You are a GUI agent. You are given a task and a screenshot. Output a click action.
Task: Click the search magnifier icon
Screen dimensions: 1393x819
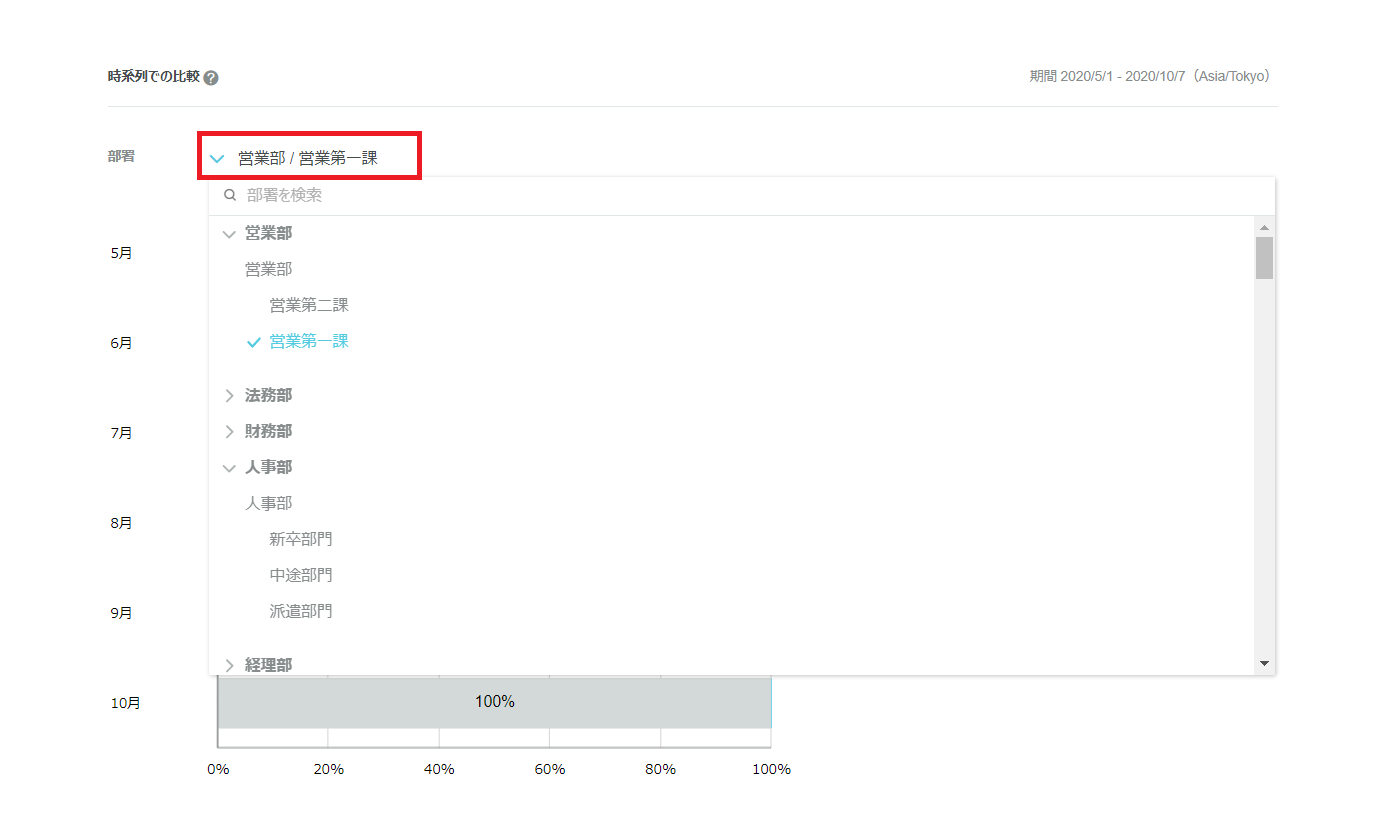pos(230,196)
